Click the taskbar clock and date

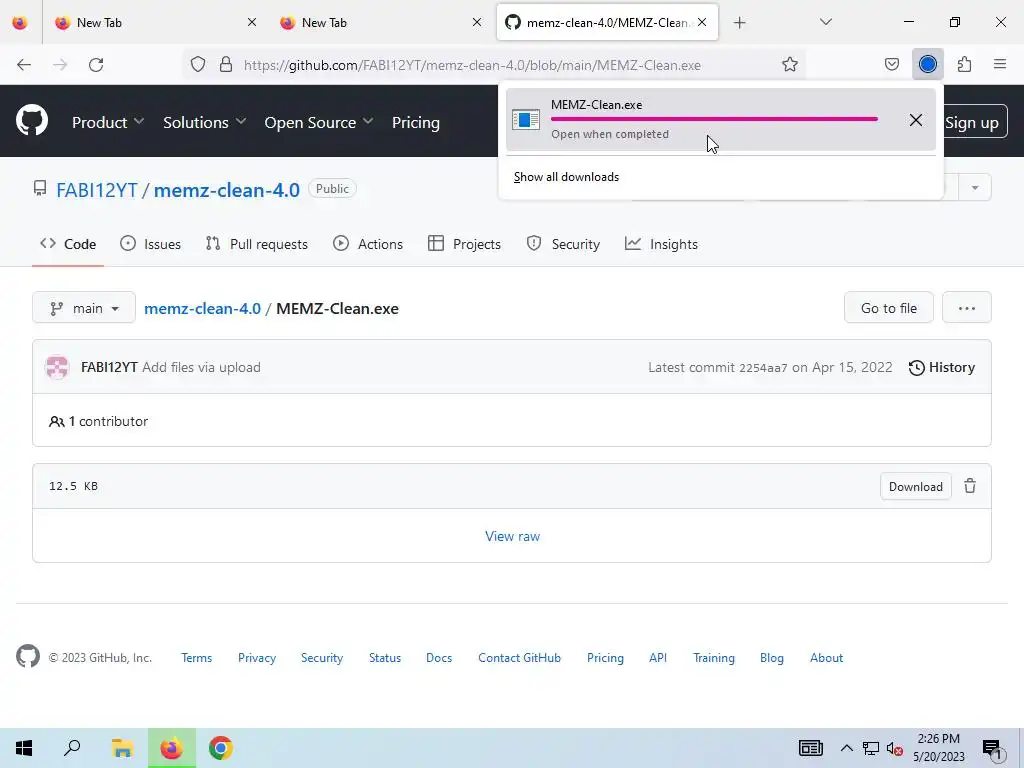[x=938, y=748]
